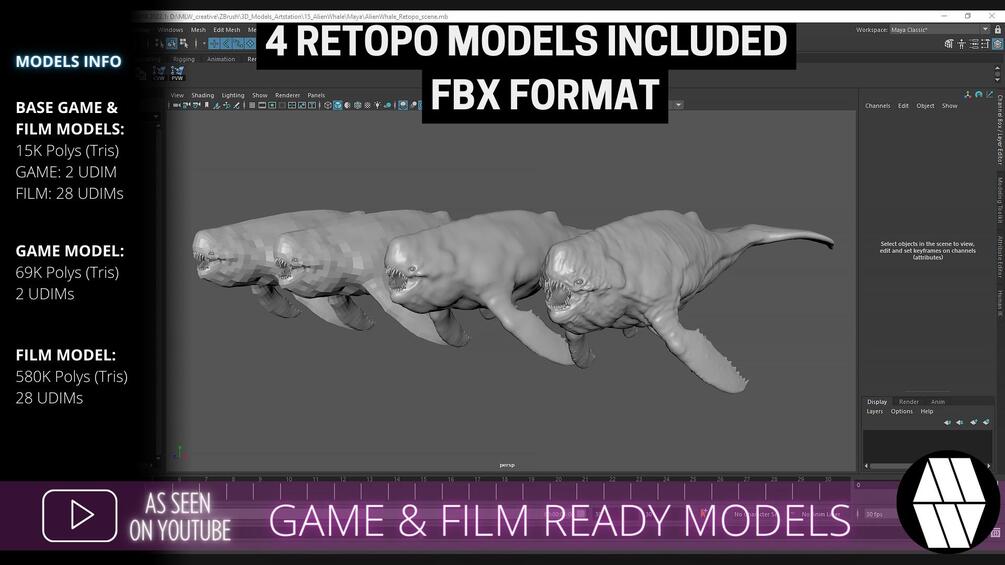Toggle the Tool Settings sidebar icon

[986, 44]
